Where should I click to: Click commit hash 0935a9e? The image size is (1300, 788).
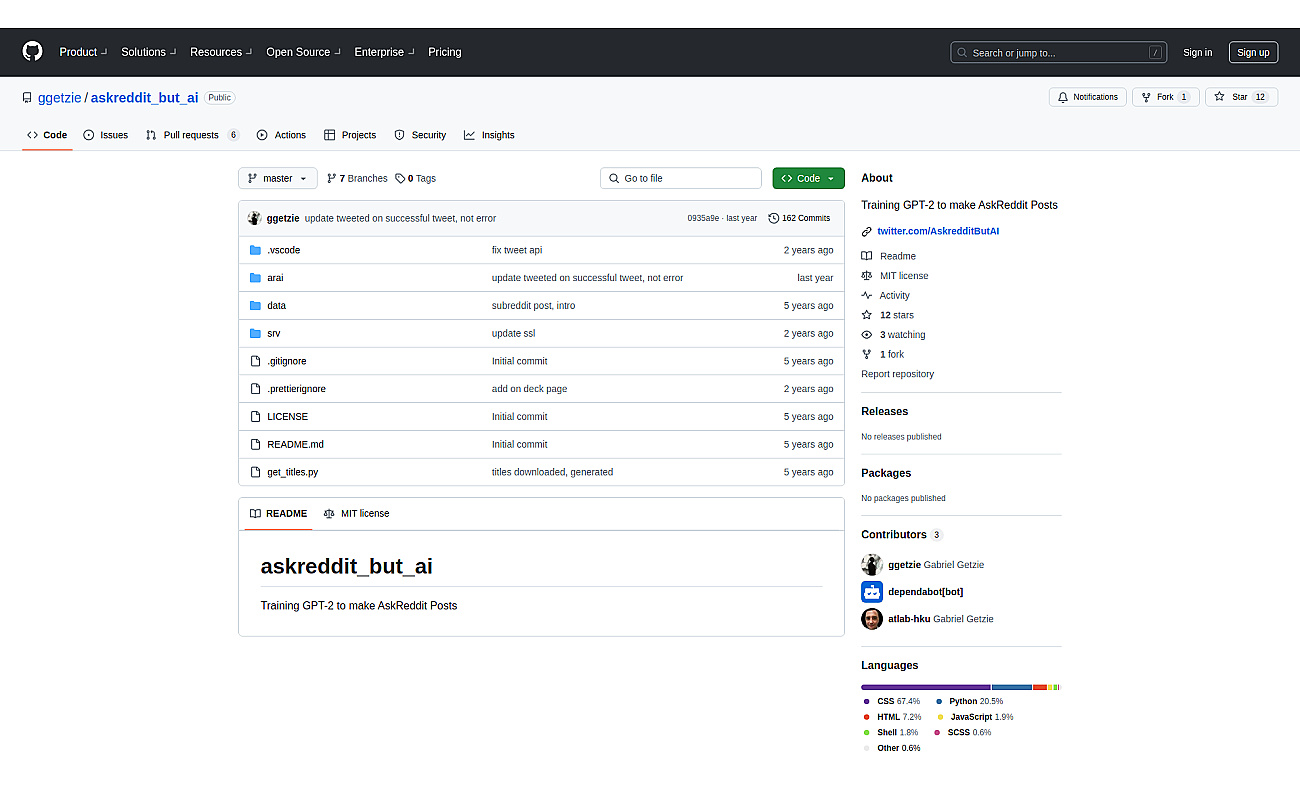[702, 218]
